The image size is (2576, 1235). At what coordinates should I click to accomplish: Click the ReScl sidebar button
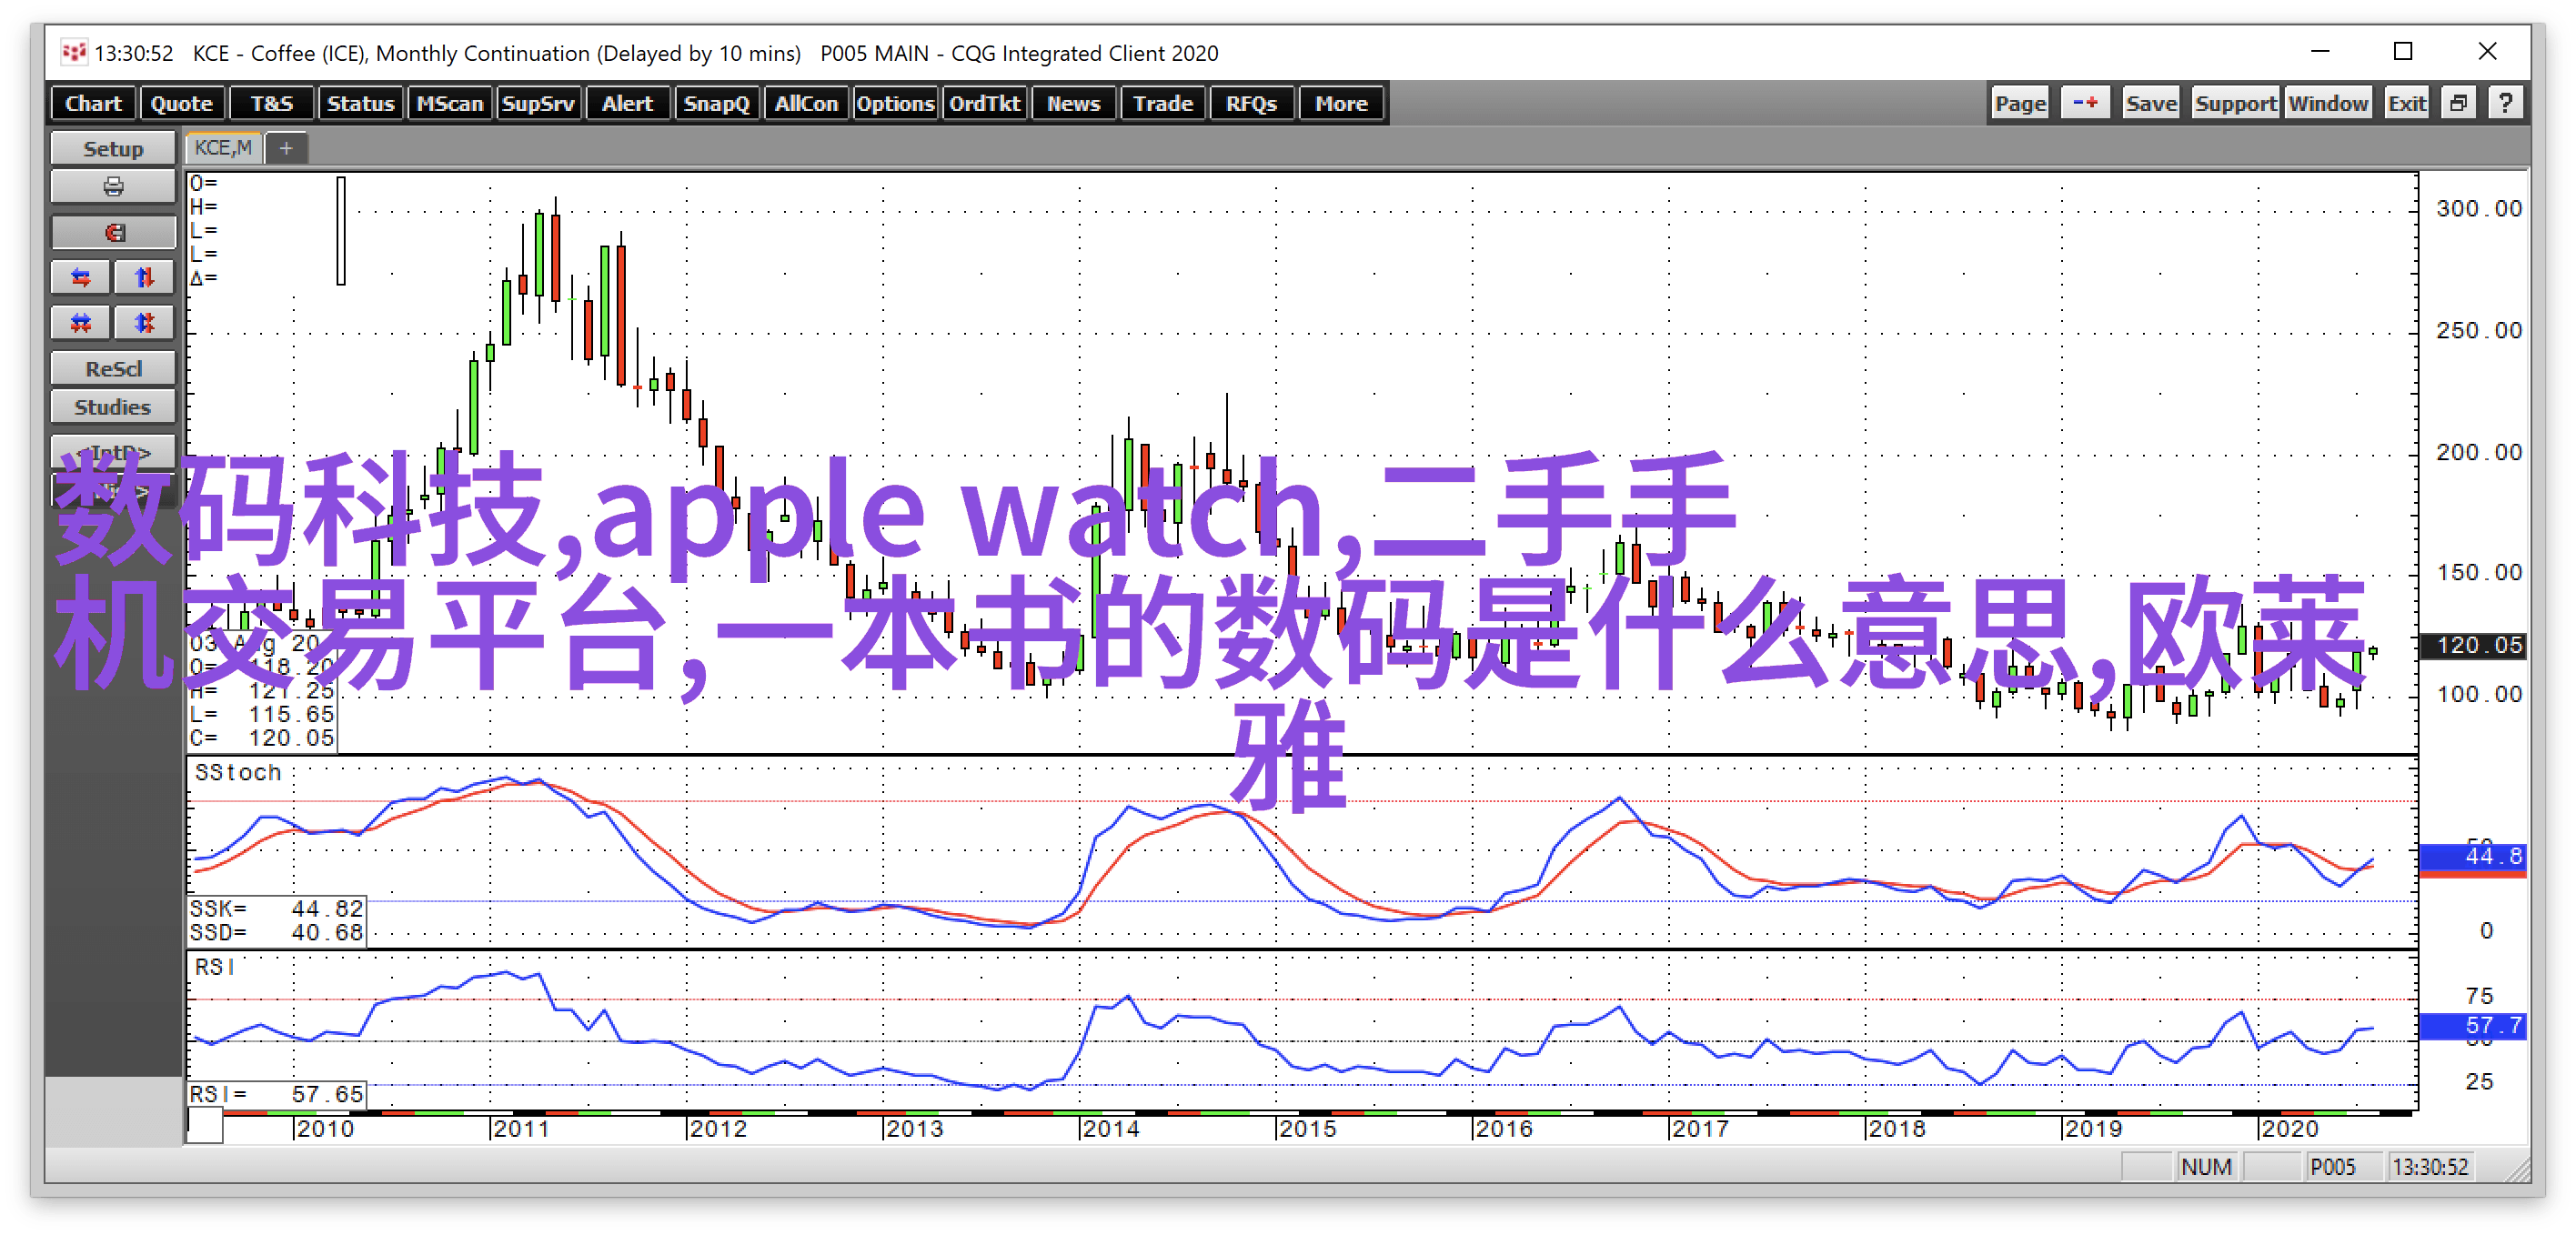[x=113, y=368]
